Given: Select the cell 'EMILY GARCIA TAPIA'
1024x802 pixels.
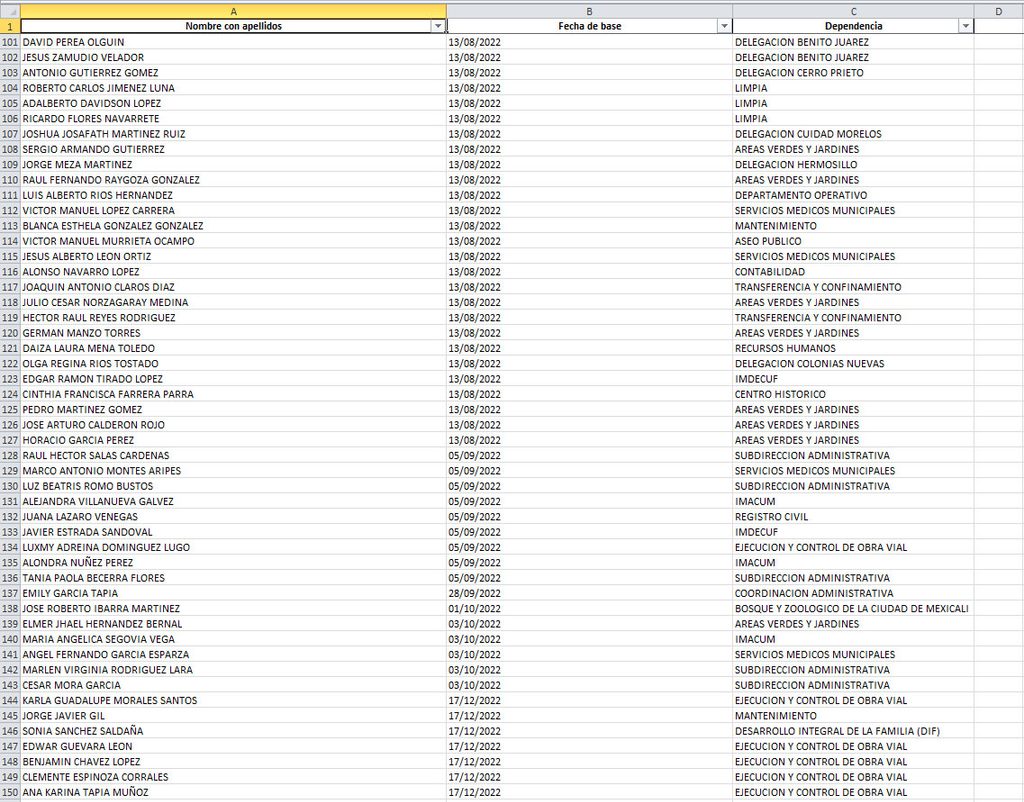Looking at the screenshot, I should [233, 593].
